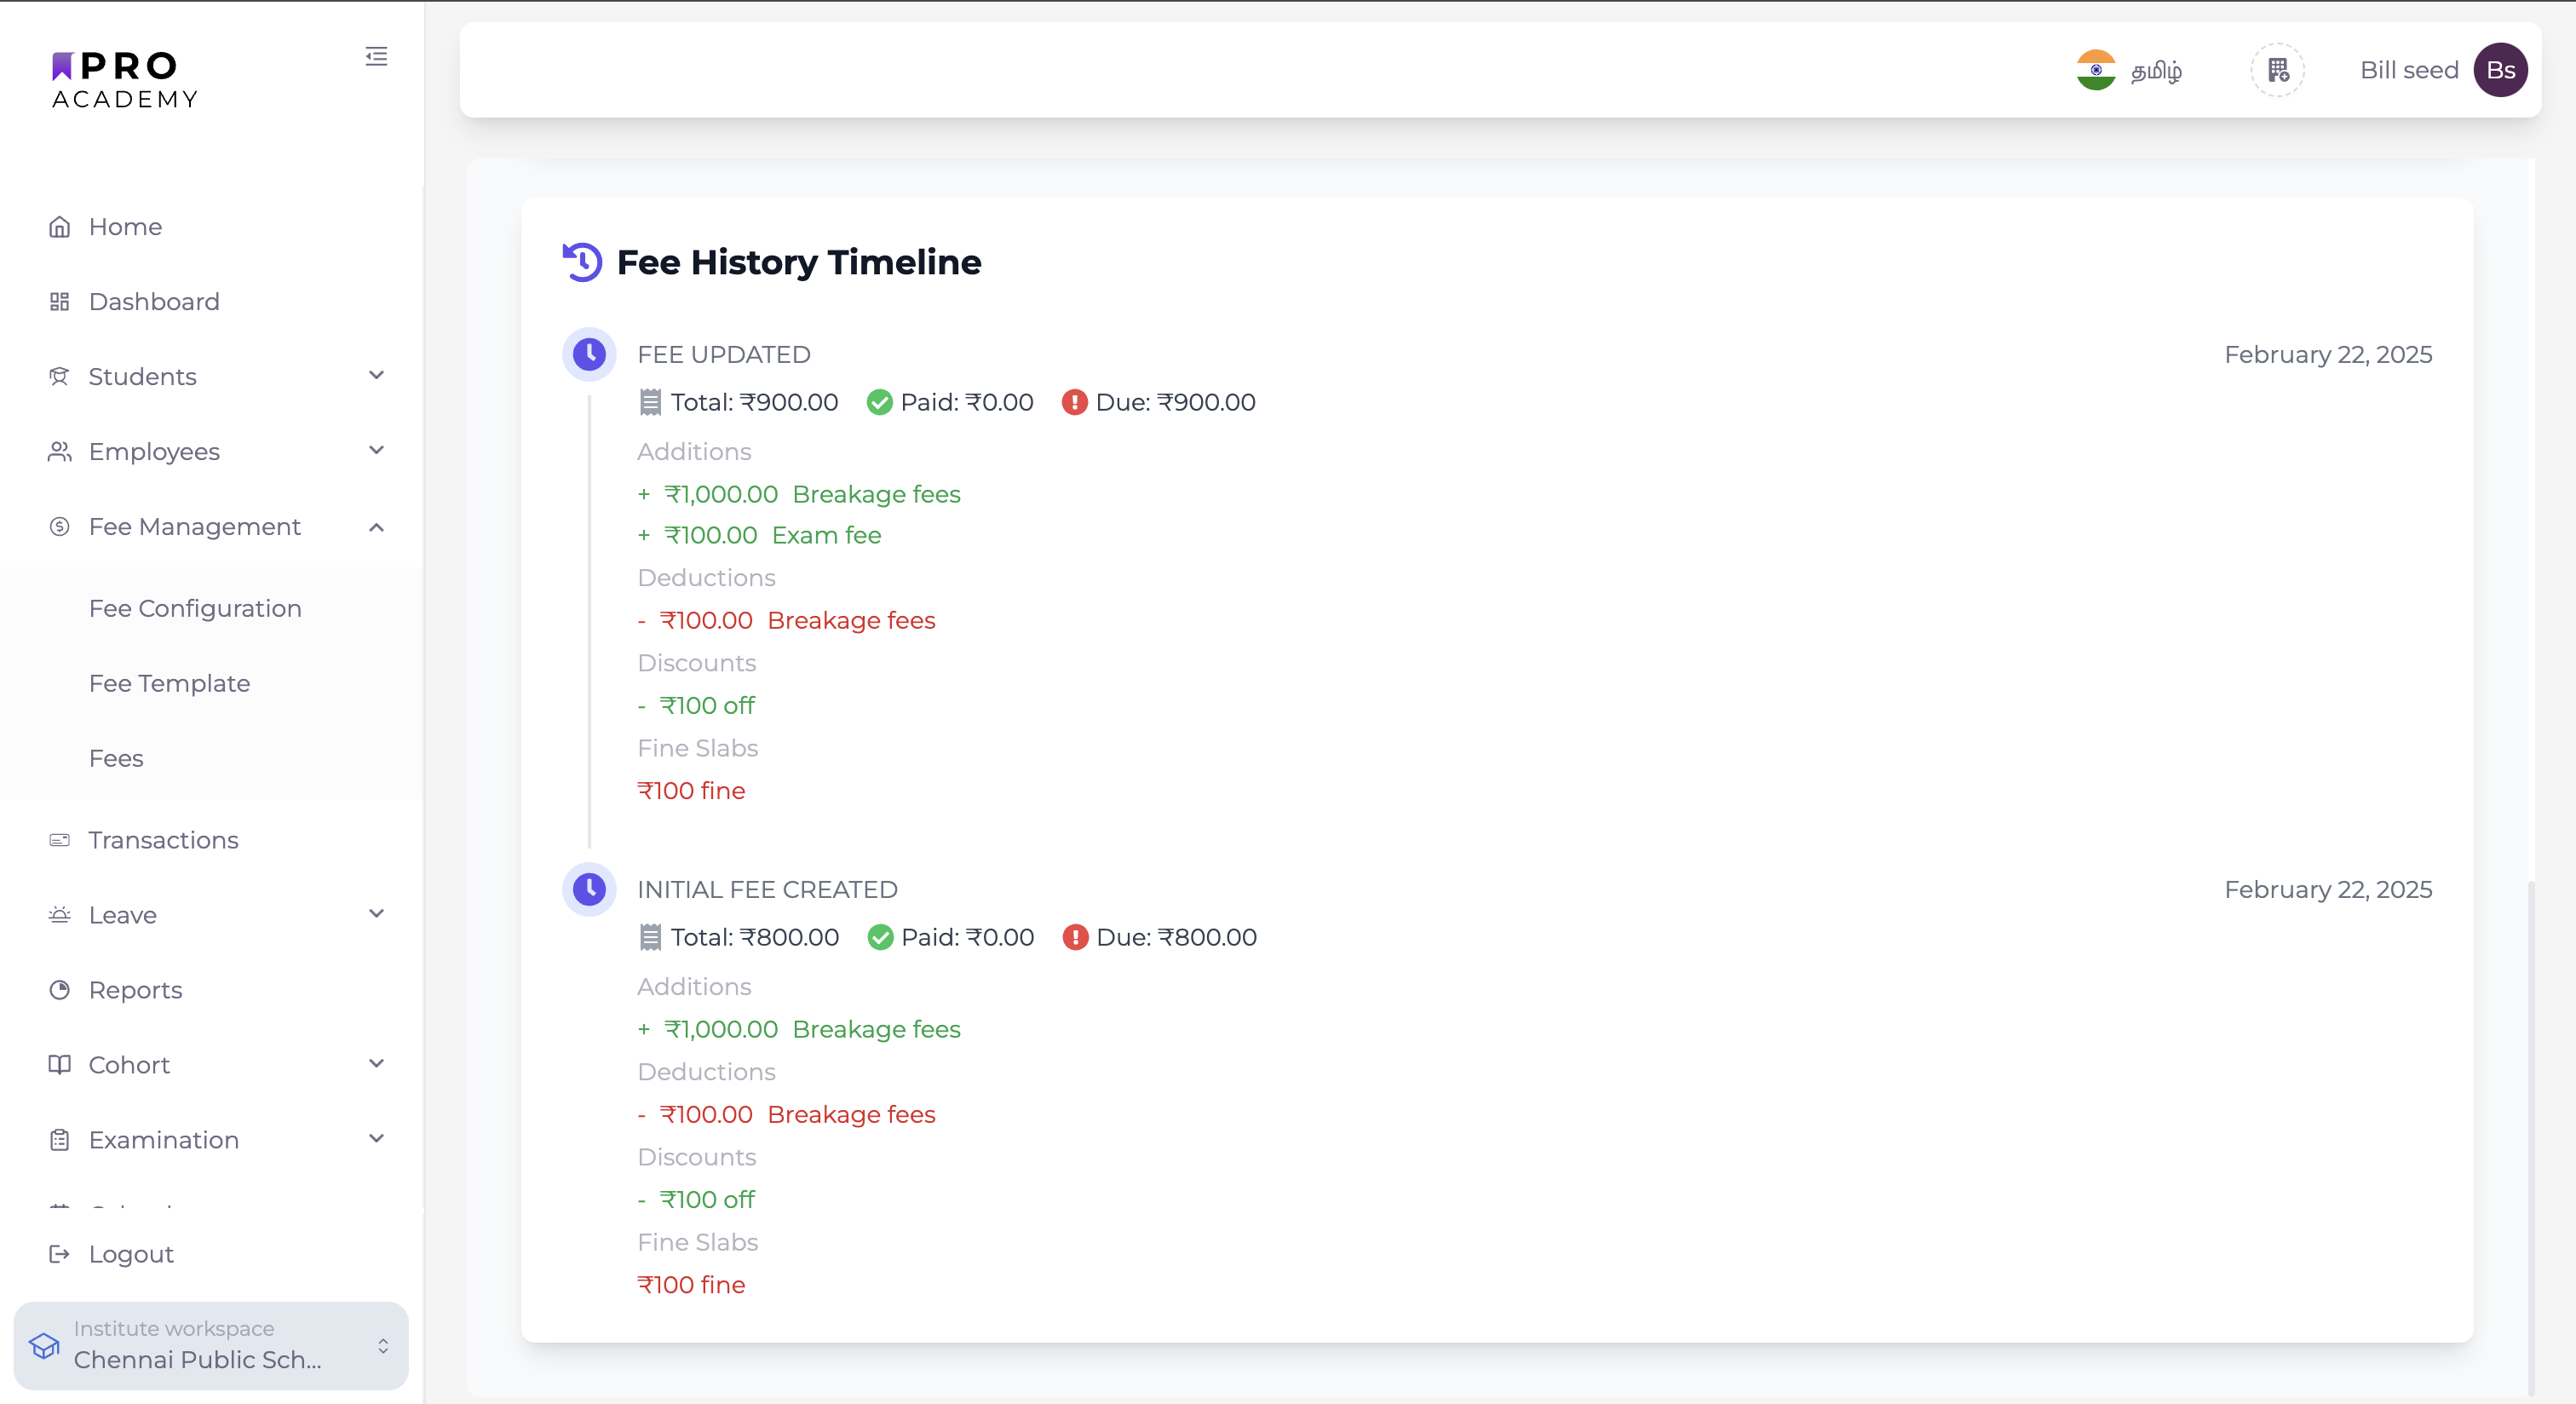Click the Cohort book icon
This screenshot has width=2576, height=1404.
coord(59,1065)
